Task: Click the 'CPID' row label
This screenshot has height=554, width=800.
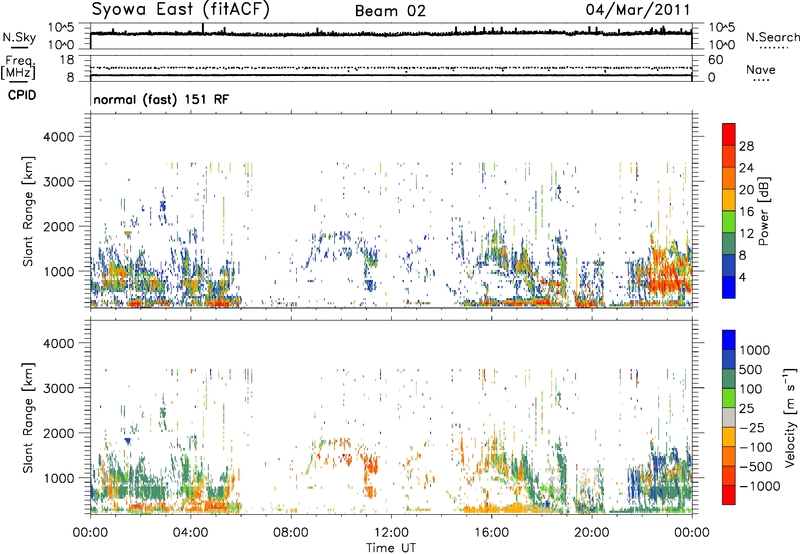Action: pyautogui.click(x=22, y=95)
